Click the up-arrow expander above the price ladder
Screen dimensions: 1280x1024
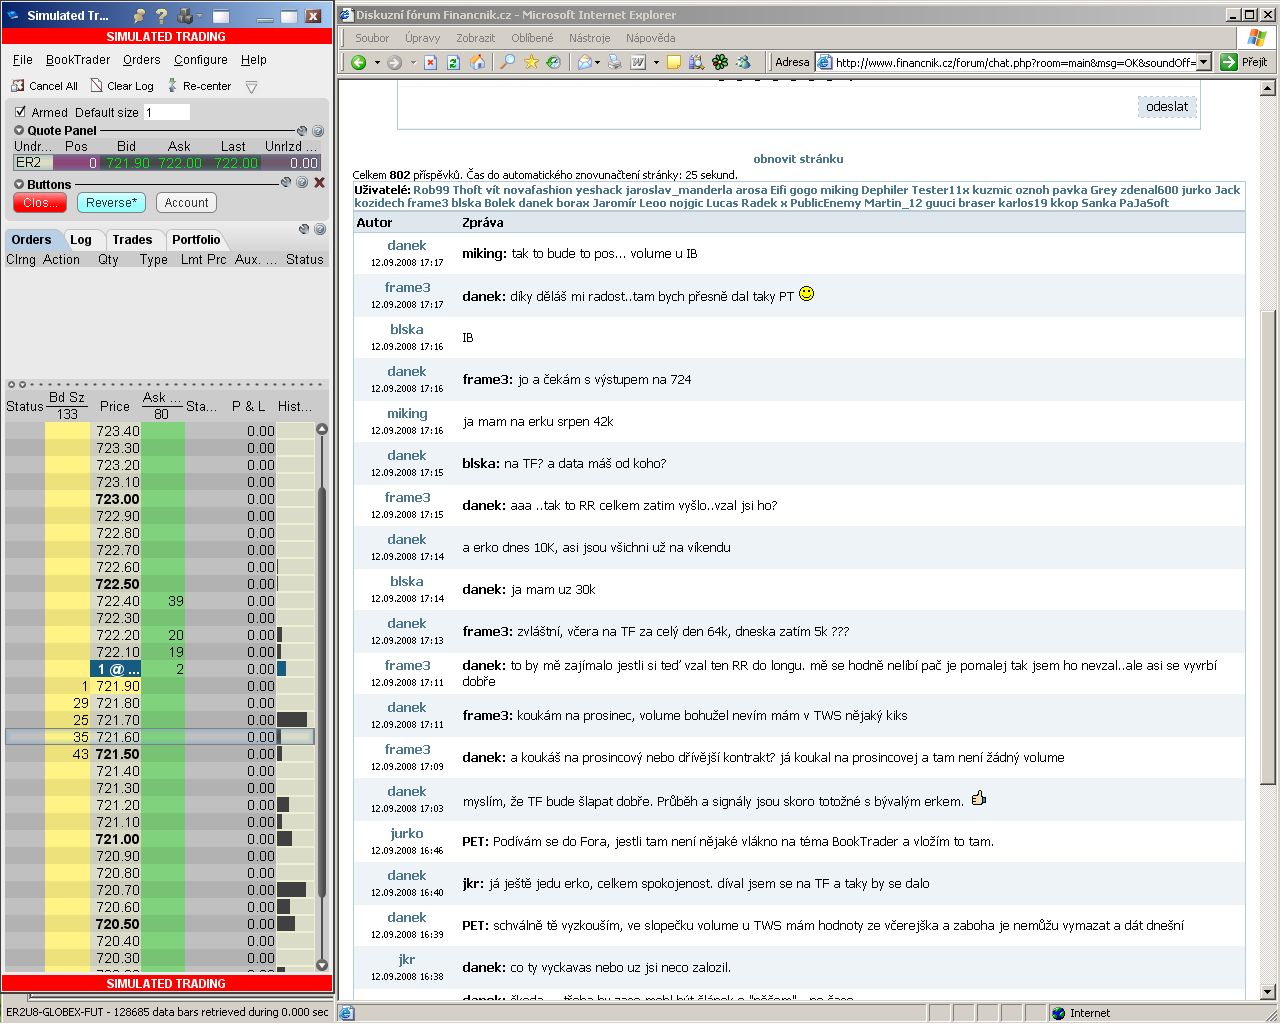pos(11,384)
